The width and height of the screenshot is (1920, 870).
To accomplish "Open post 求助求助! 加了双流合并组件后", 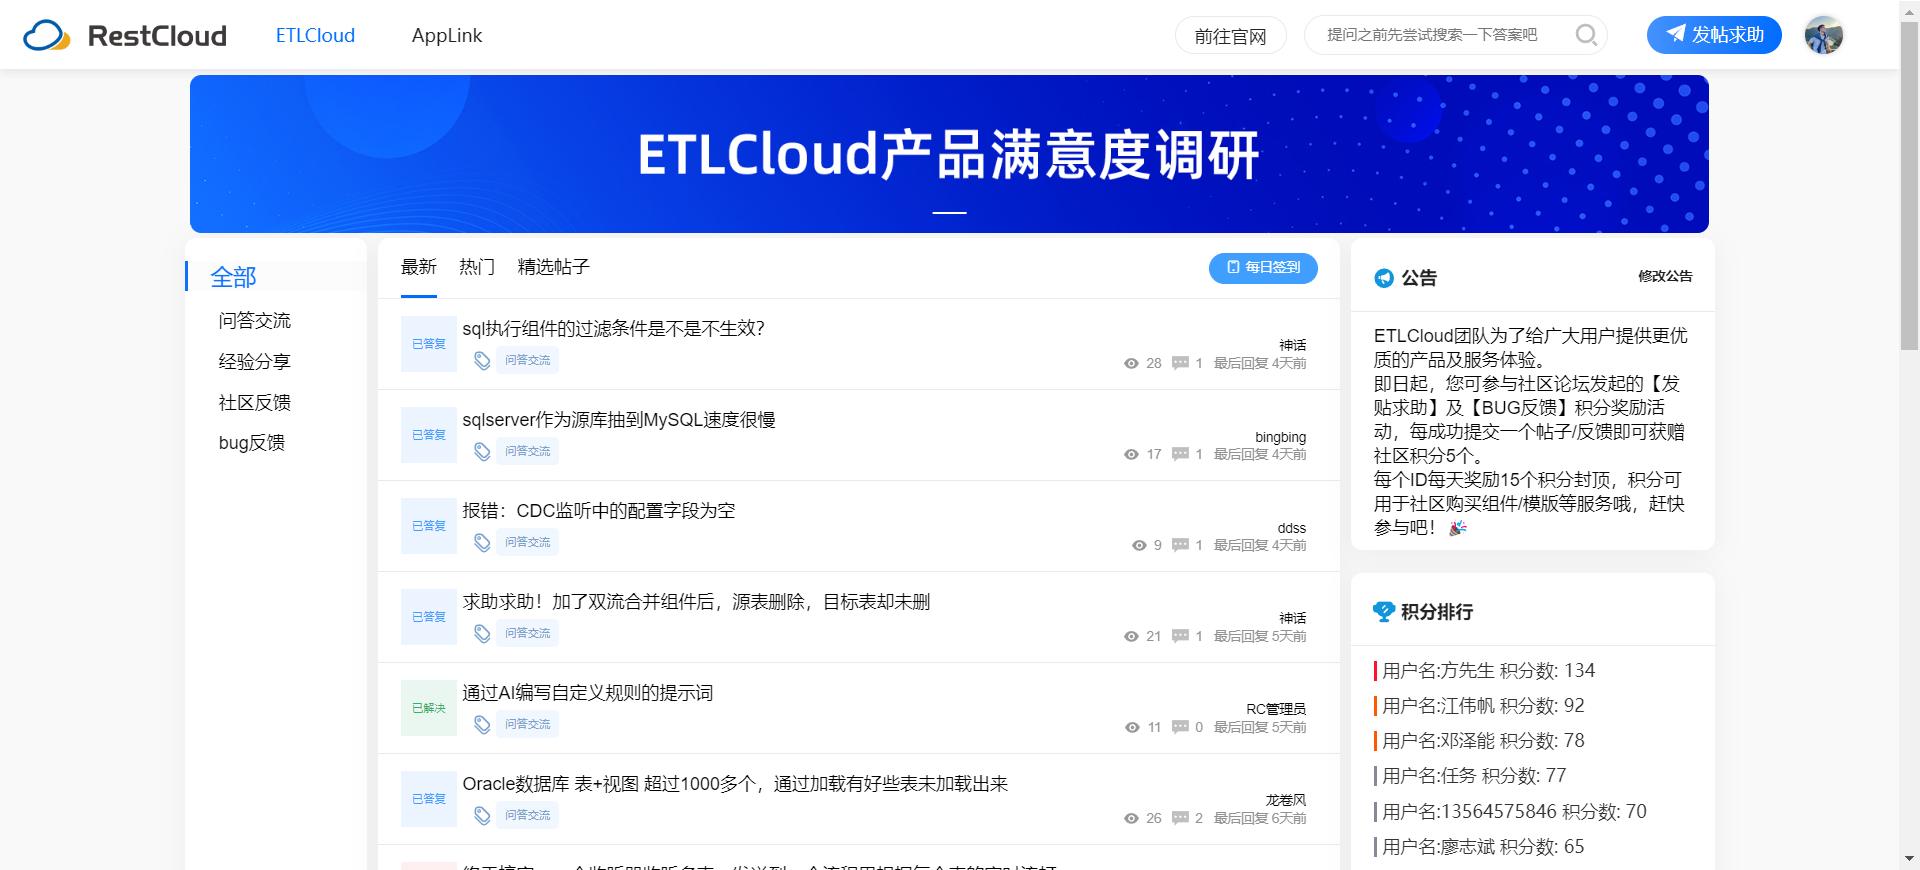I will [696, 602].
